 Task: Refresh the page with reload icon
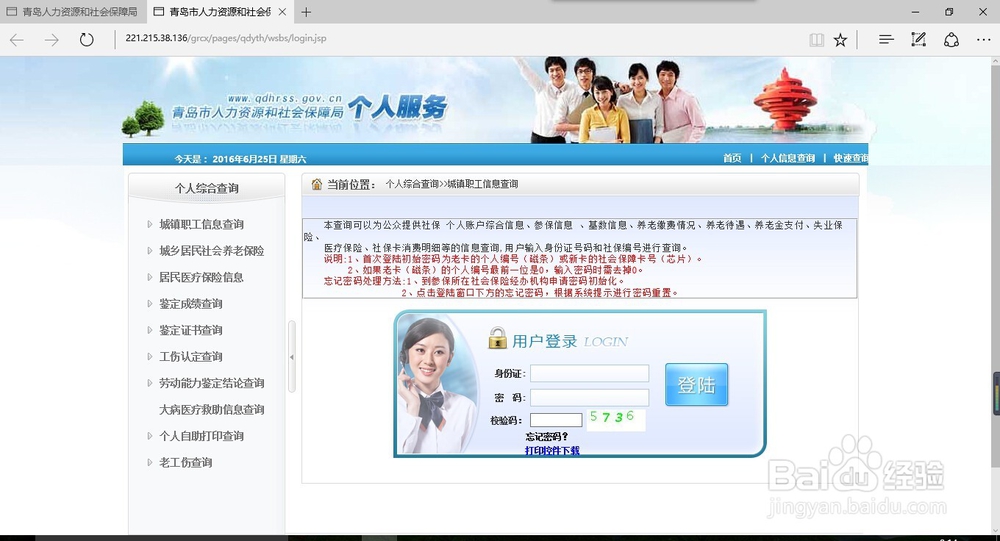tap(86, 40)
